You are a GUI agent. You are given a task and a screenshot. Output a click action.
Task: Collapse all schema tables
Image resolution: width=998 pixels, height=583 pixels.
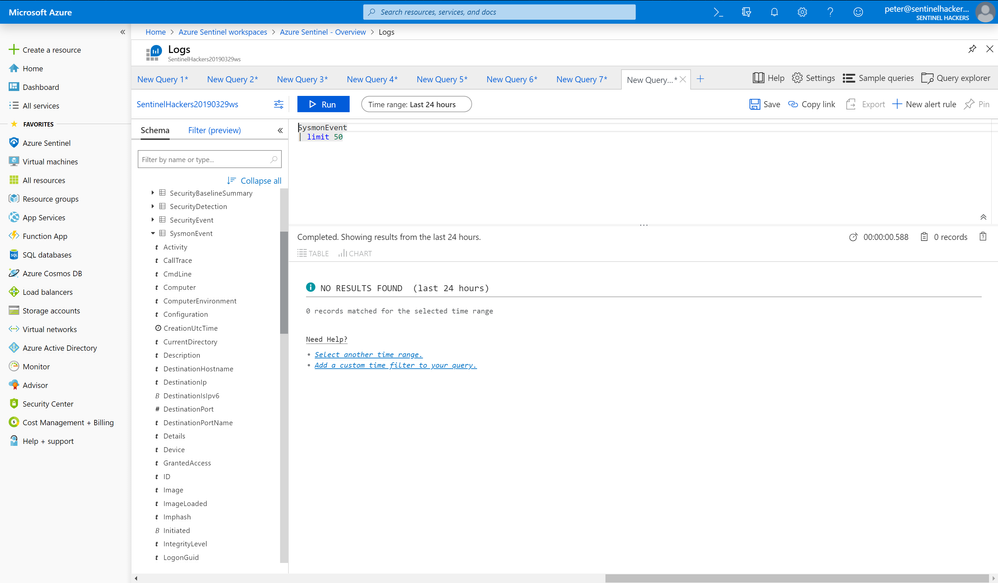tap(254, 181)
